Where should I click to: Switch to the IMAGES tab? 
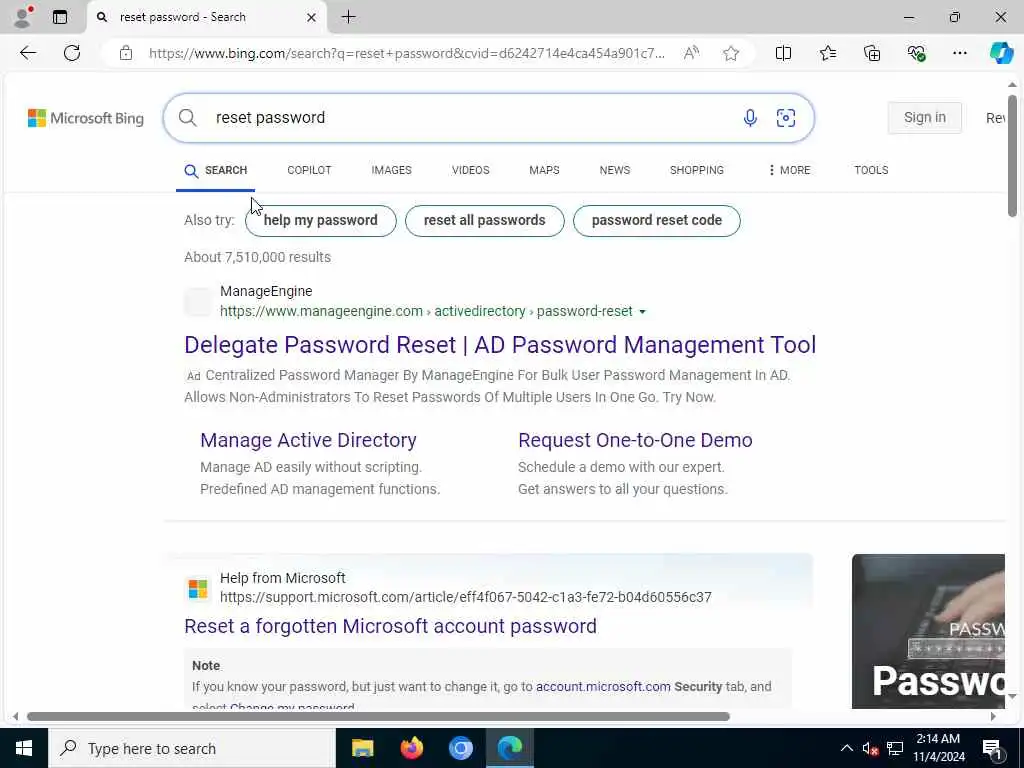point(391,170)
